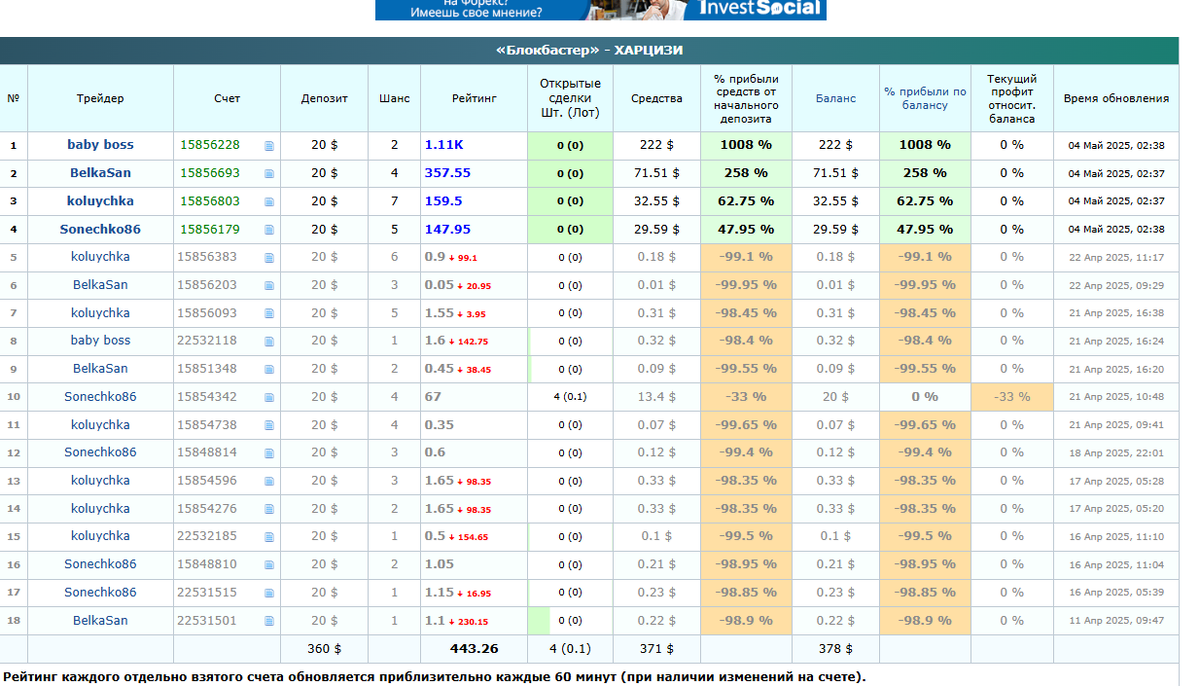This screenshot has height=686, width=1200.
Task: Click the -33 % current profit cell
Action: coord(1011,397)
